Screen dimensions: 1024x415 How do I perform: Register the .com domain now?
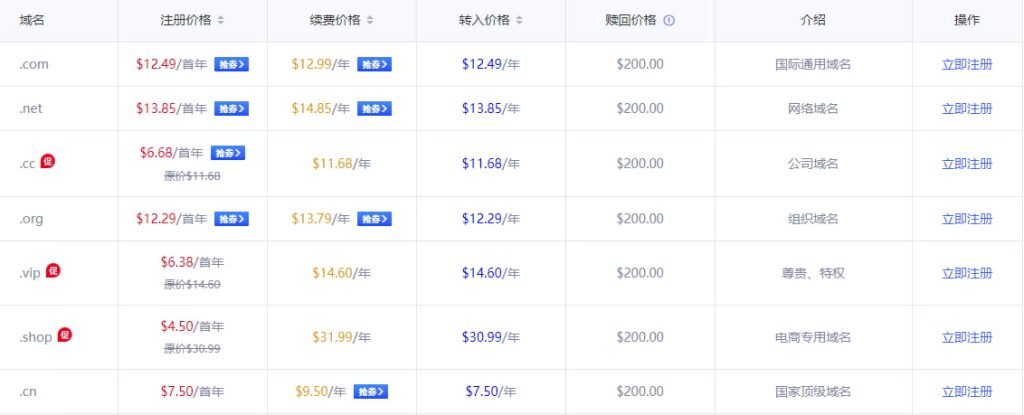(967, 65)
